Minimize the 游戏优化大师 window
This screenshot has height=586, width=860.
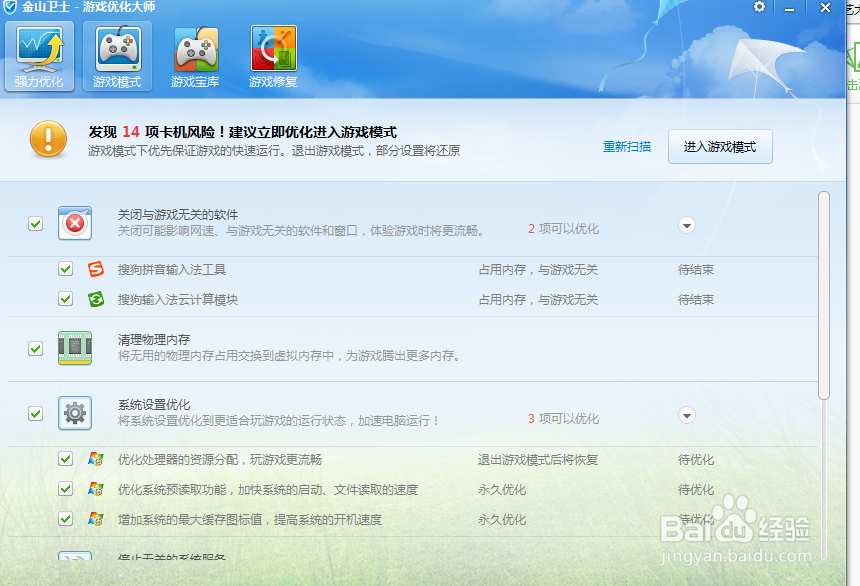789,8
